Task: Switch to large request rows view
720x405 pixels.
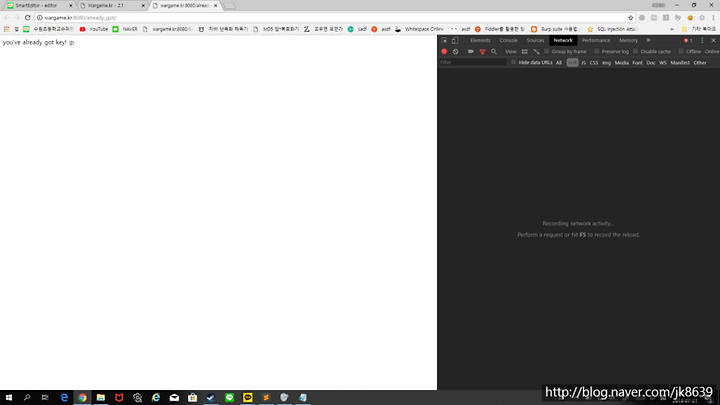Action: pyautogui.click(x=524, y=51)
